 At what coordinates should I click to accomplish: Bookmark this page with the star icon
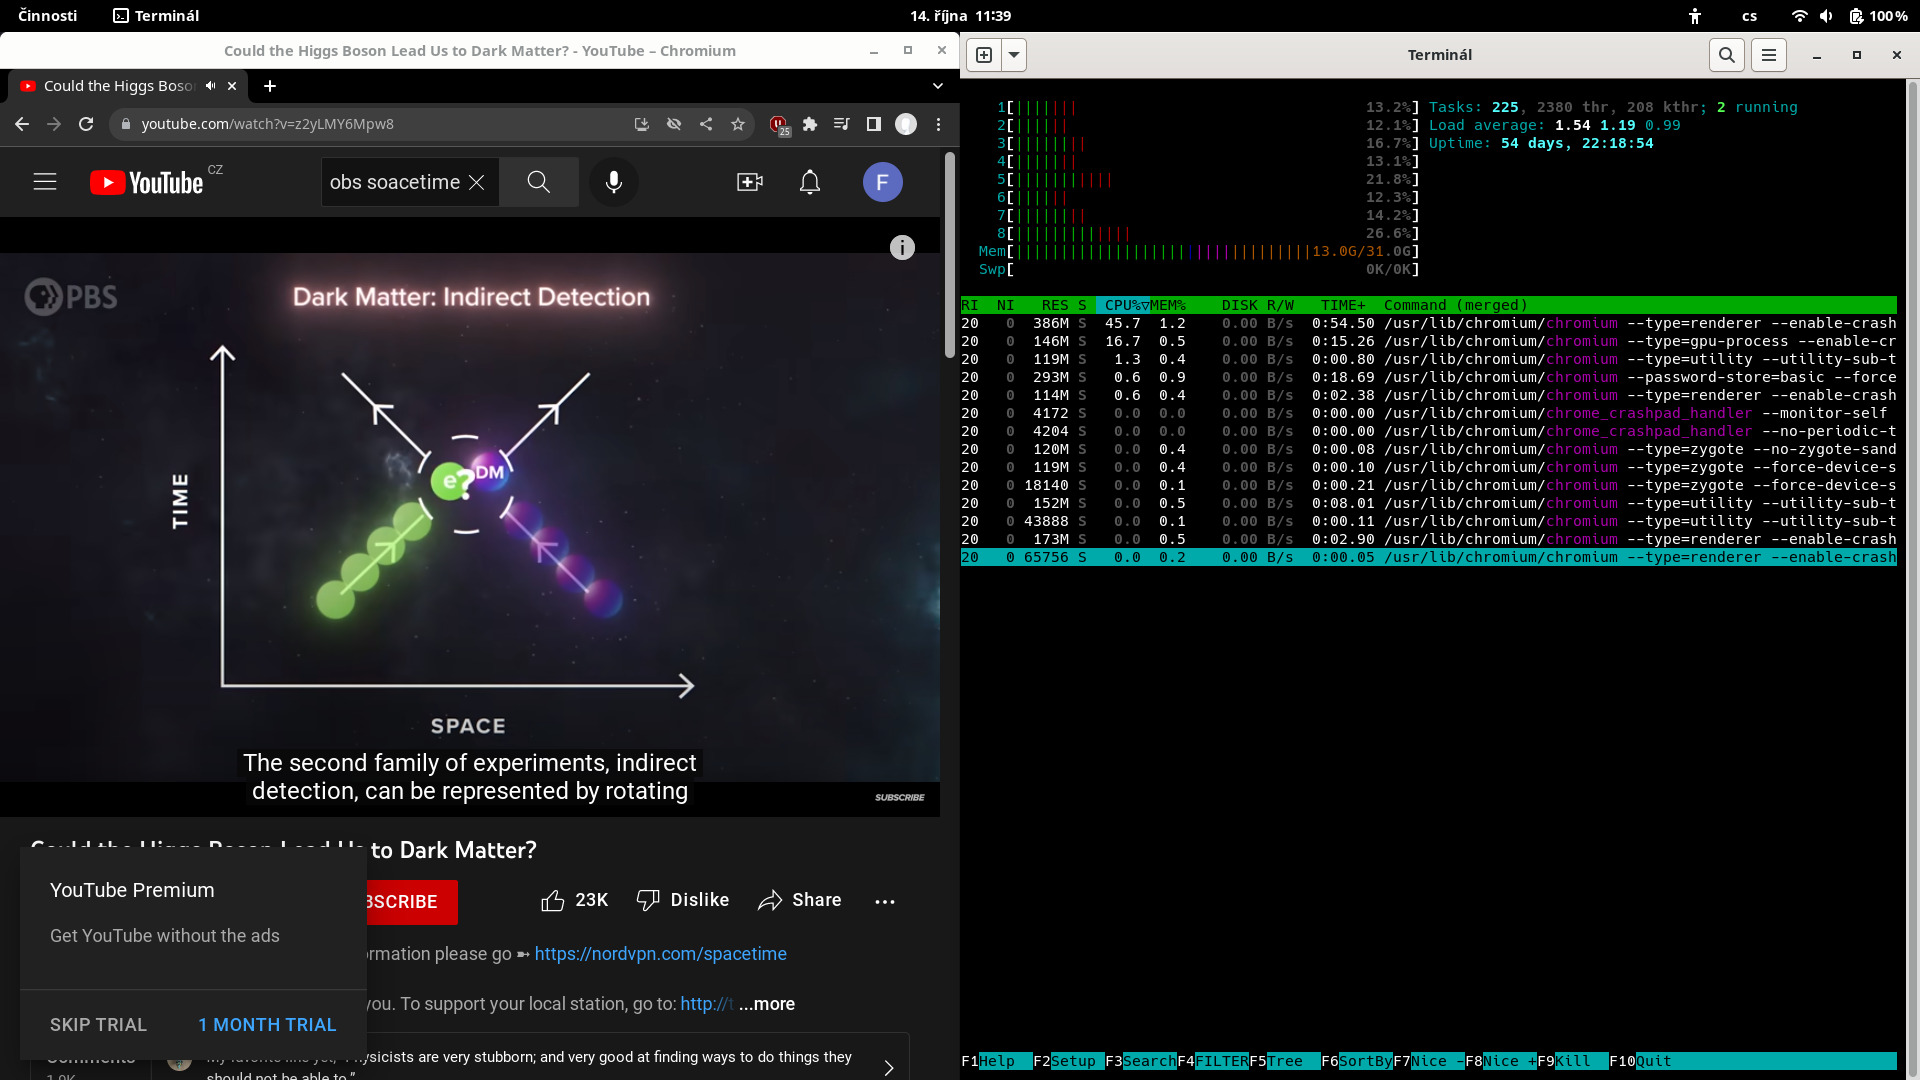[x=738, y=124]
